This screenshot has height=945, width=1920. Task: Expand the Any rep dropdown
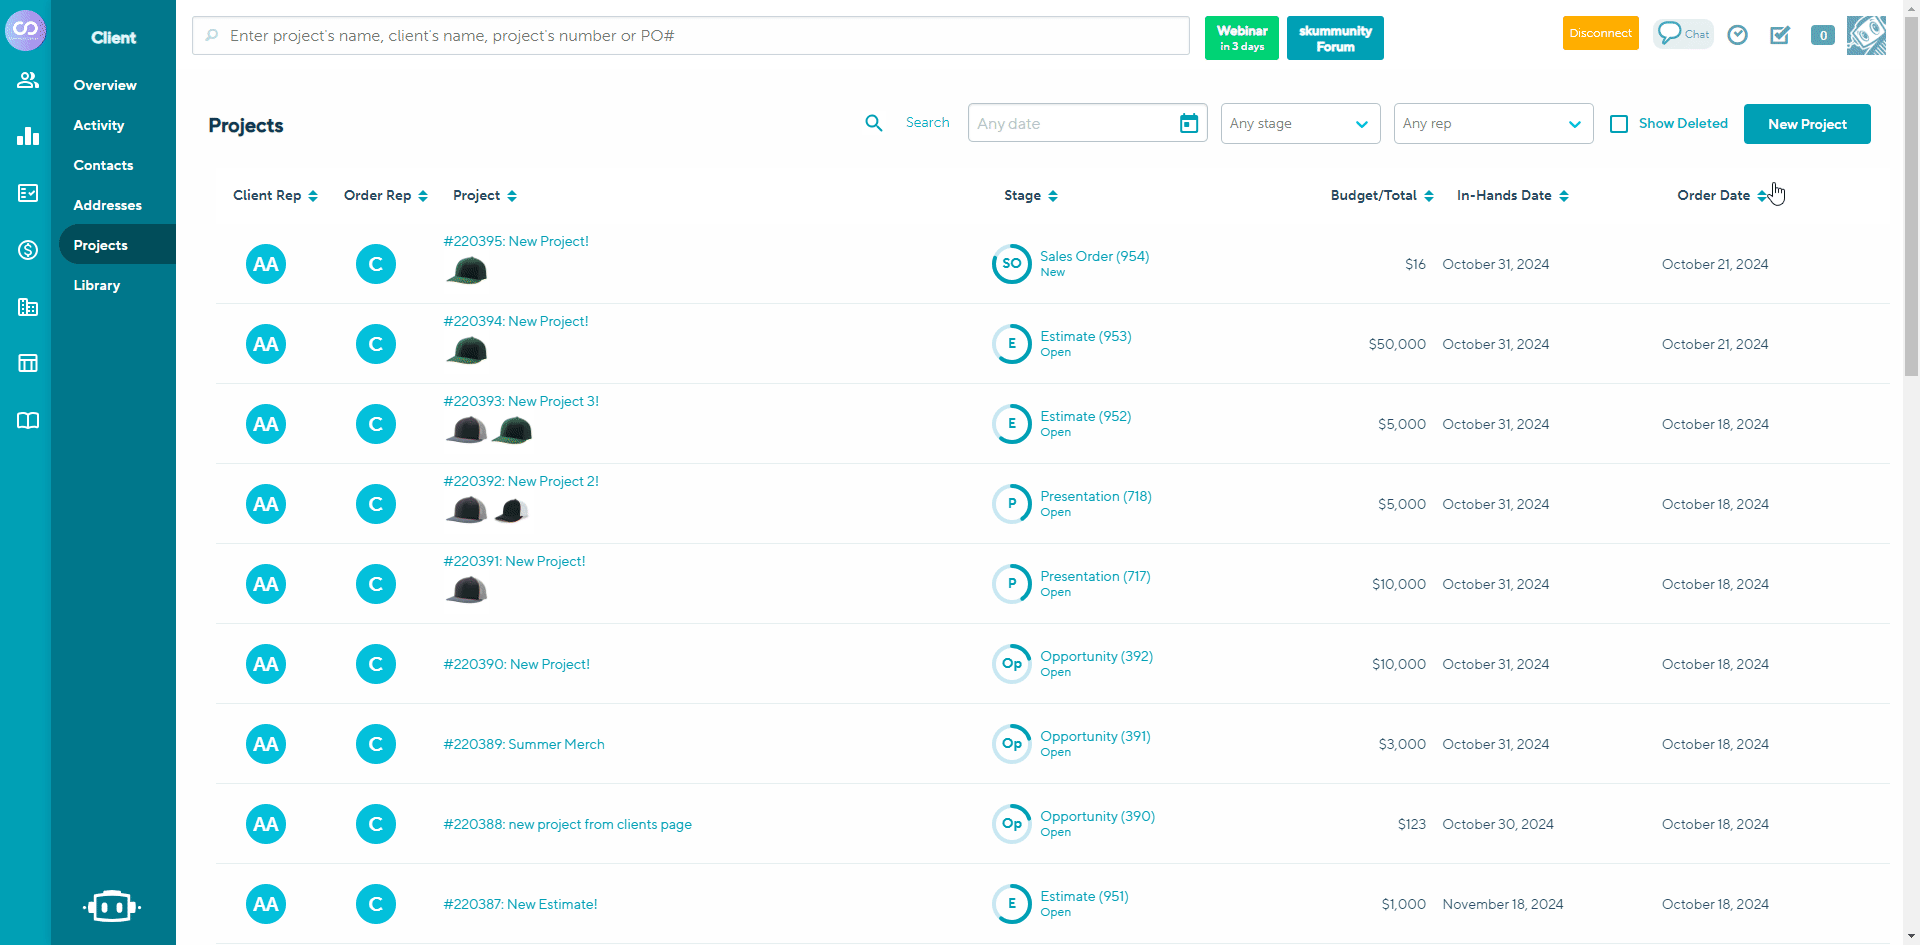pyautogui.click(x=1493, y=123)
